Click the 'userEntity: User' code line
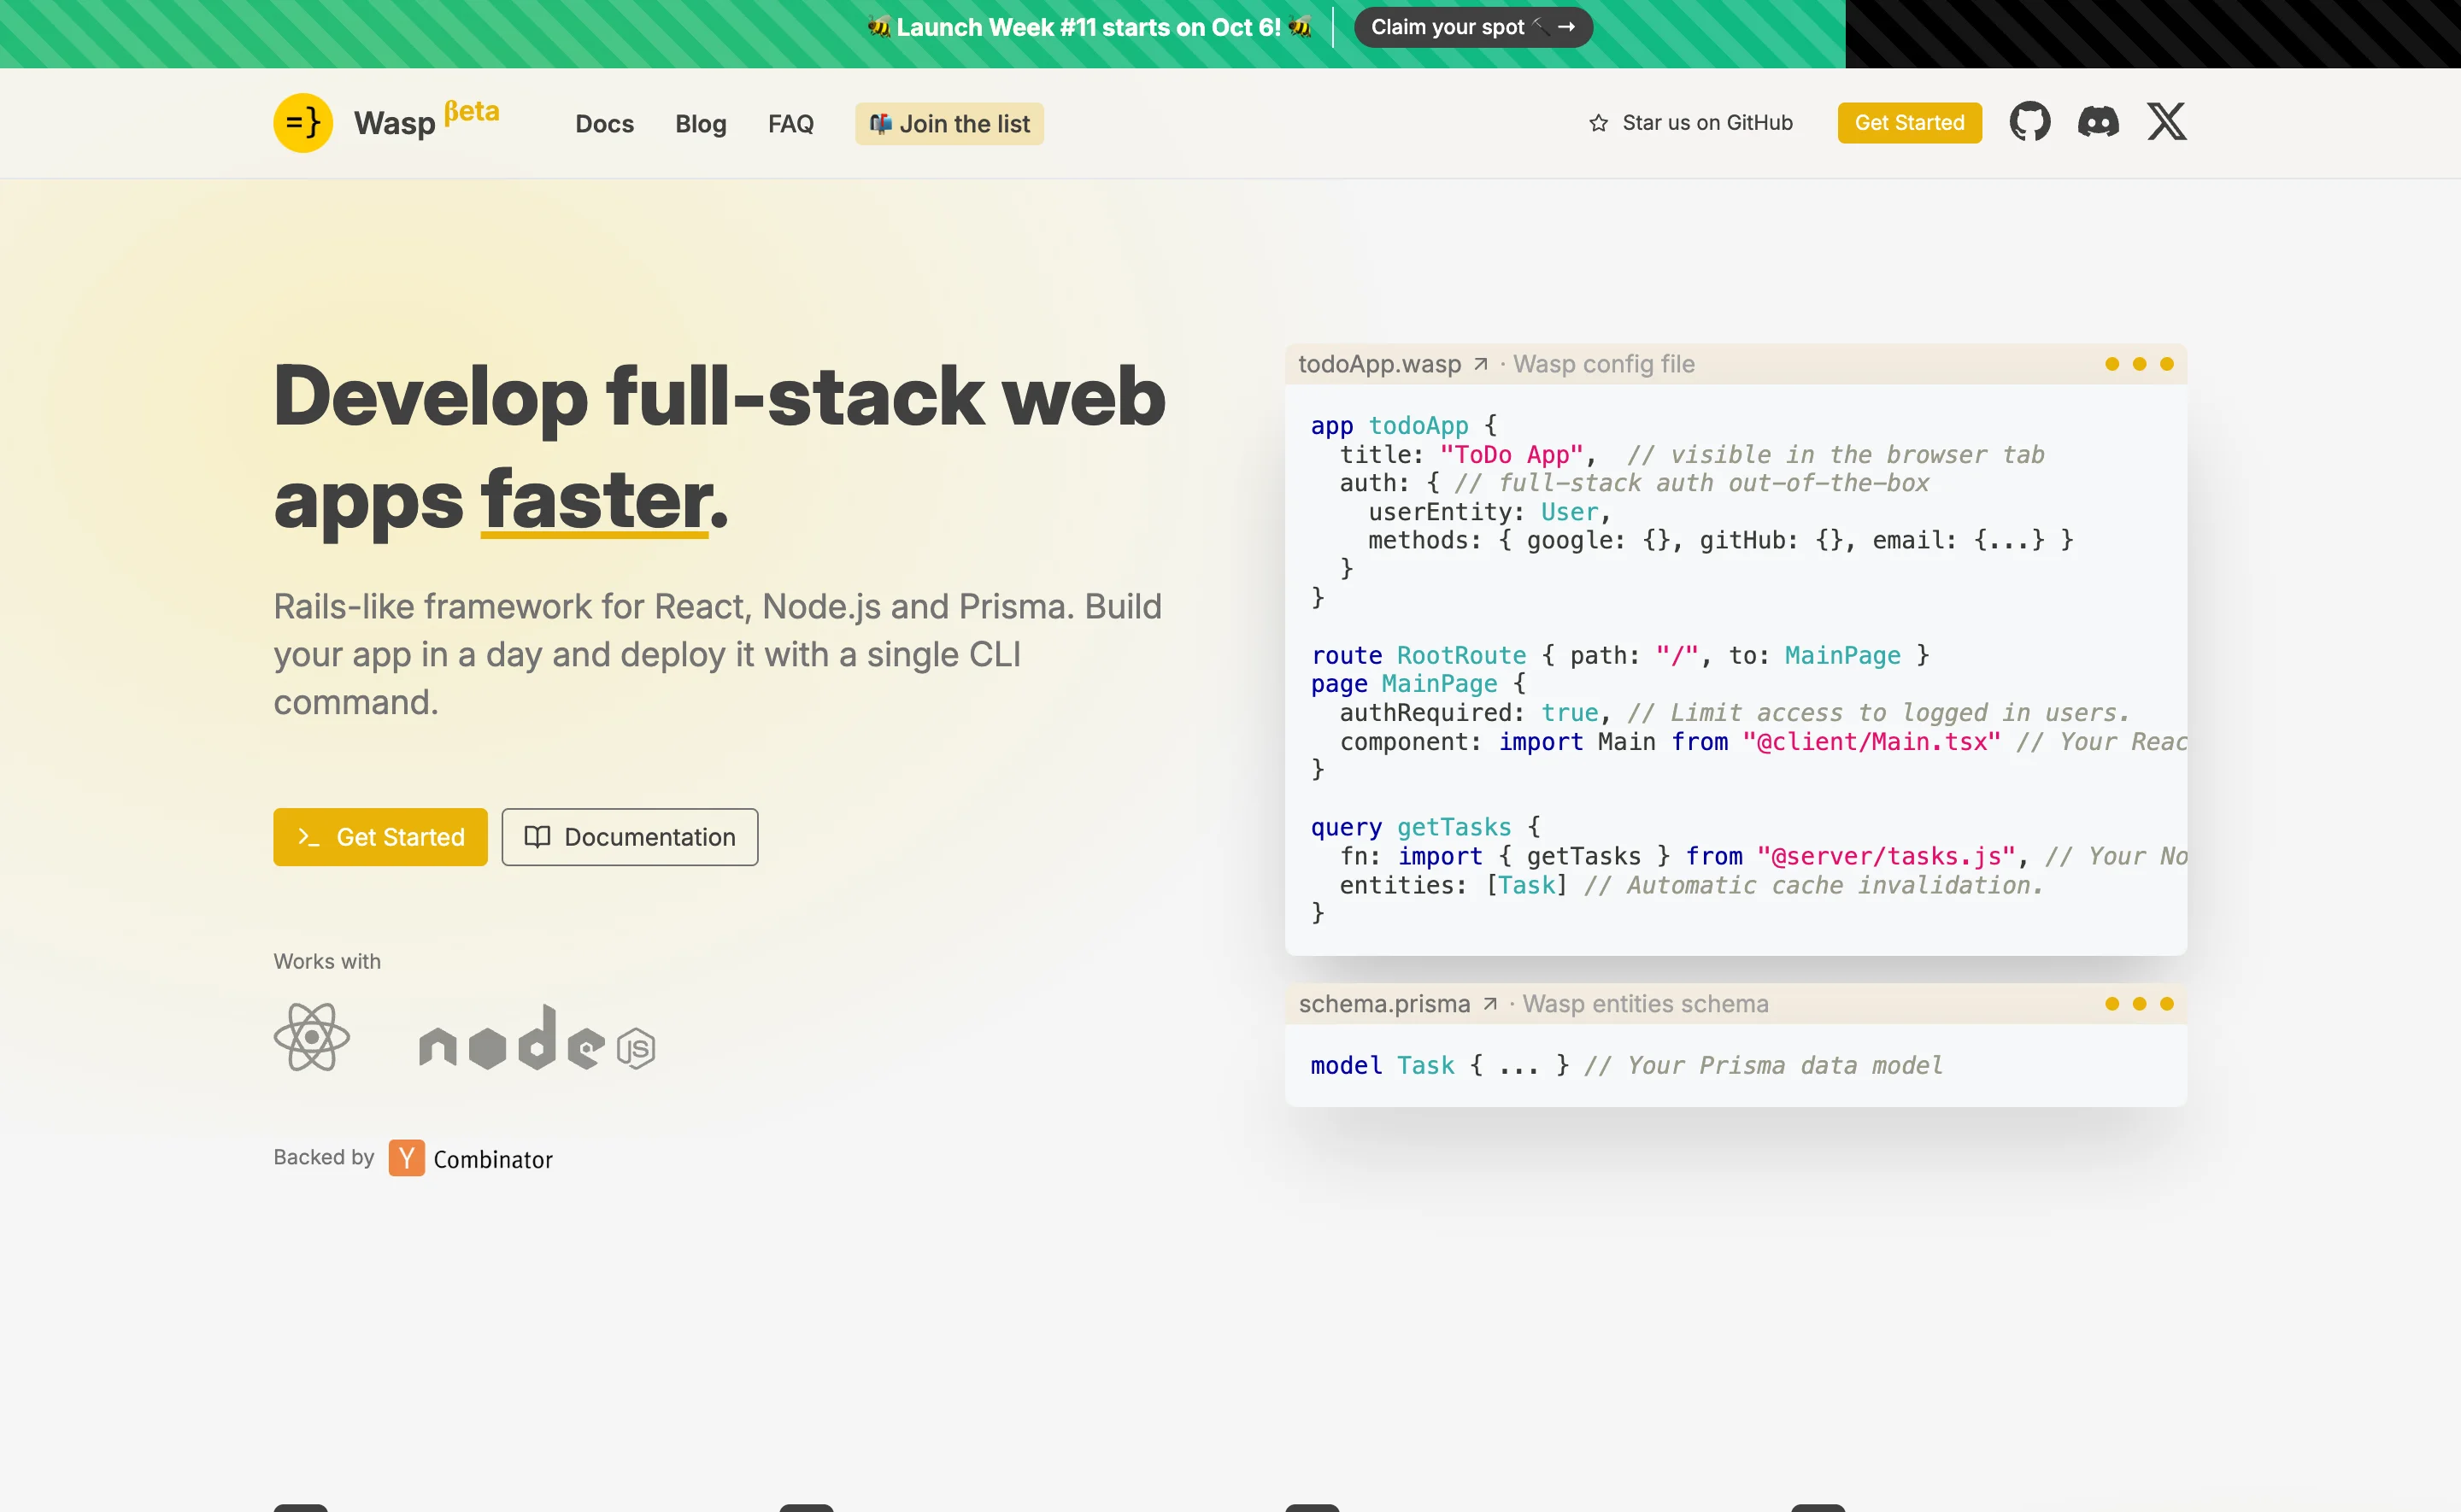Screen dimensions: 2461x1512 pyautogui.click(x=1489, y=512)
